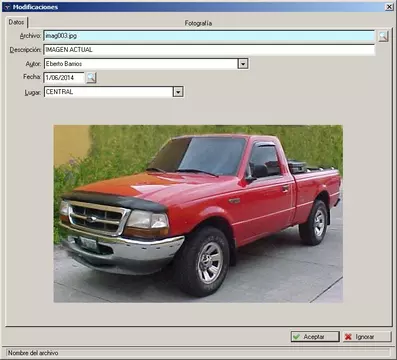Open the date lookup icon next to Fecha
Screen dimensions: 397x360
[91, 78]
